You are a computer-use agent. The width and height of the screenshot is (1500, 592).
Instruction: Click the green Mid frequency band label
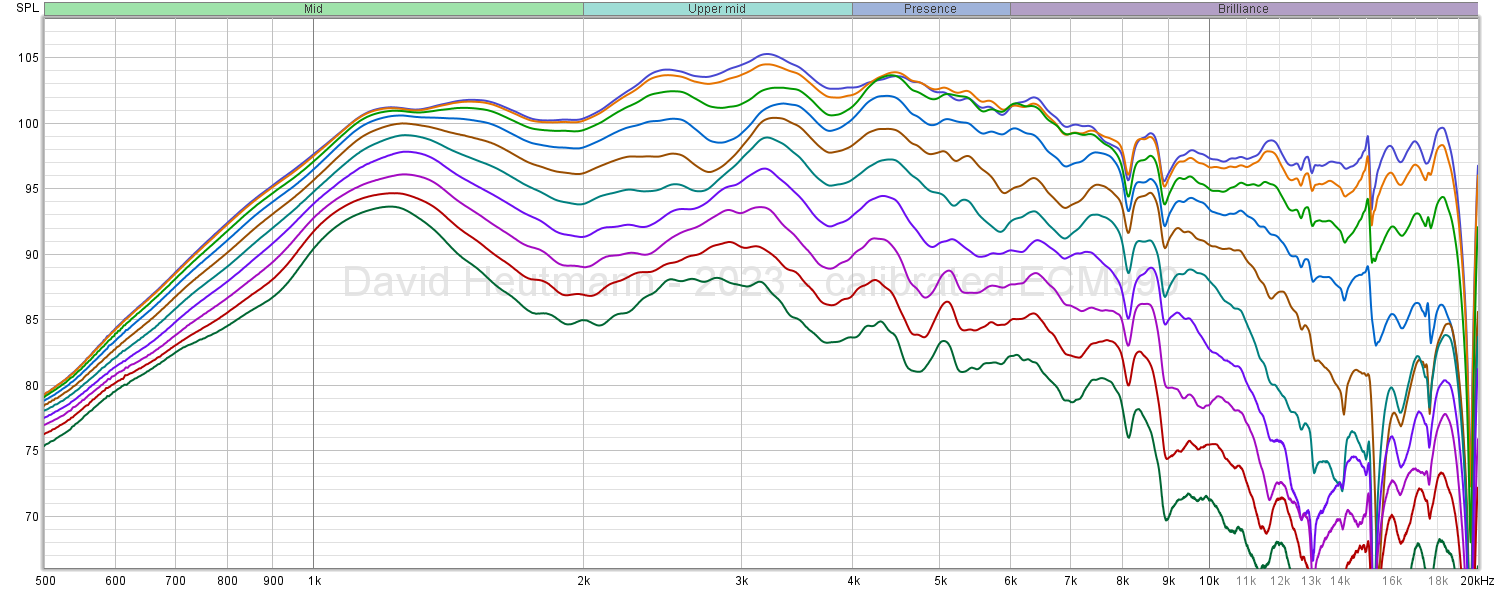313,9
